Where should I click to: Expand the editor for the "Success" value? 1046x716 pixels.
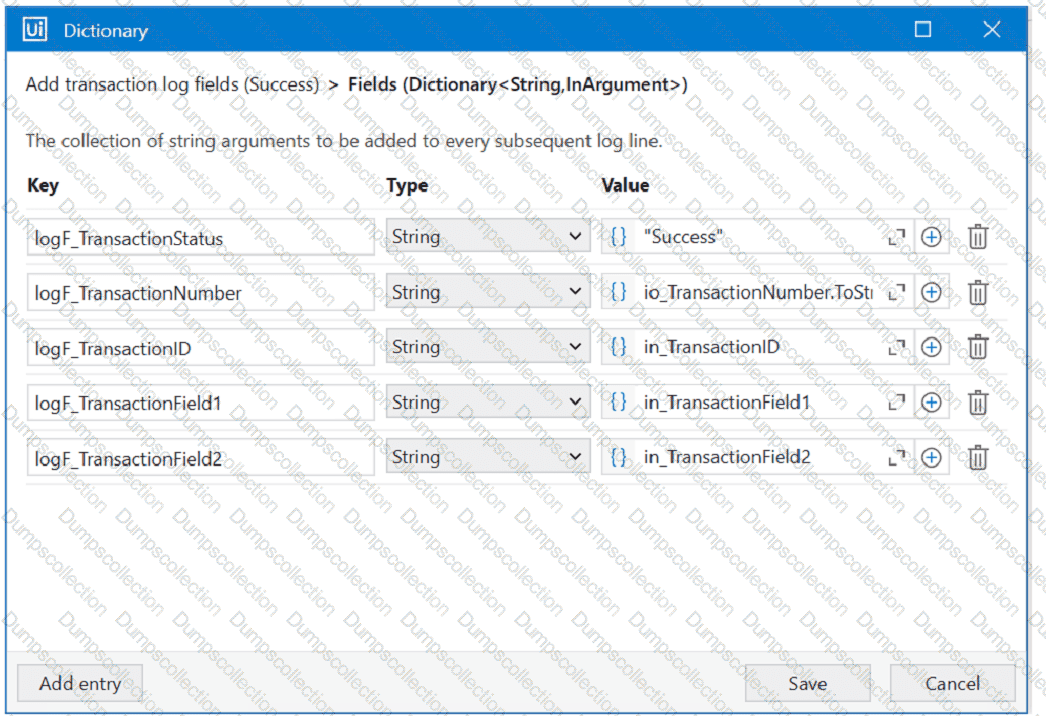[x=896, y=237]
